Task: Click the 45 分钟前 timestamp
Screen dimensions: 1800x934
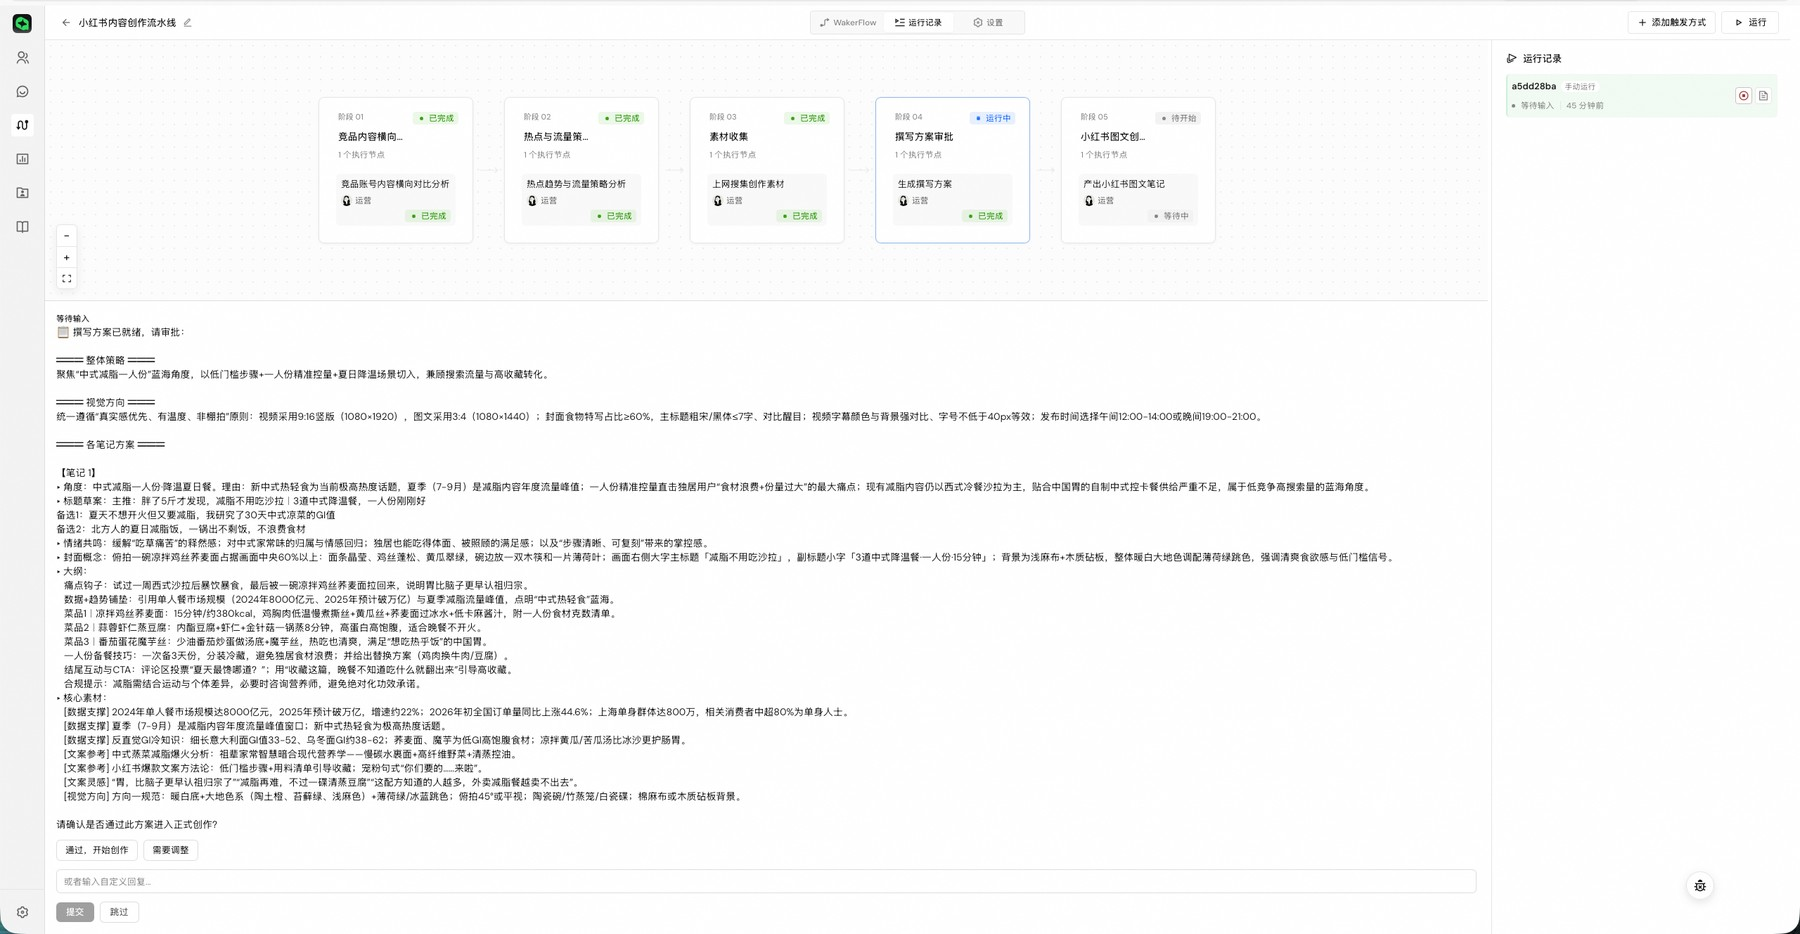Action: click(1585, 106)
